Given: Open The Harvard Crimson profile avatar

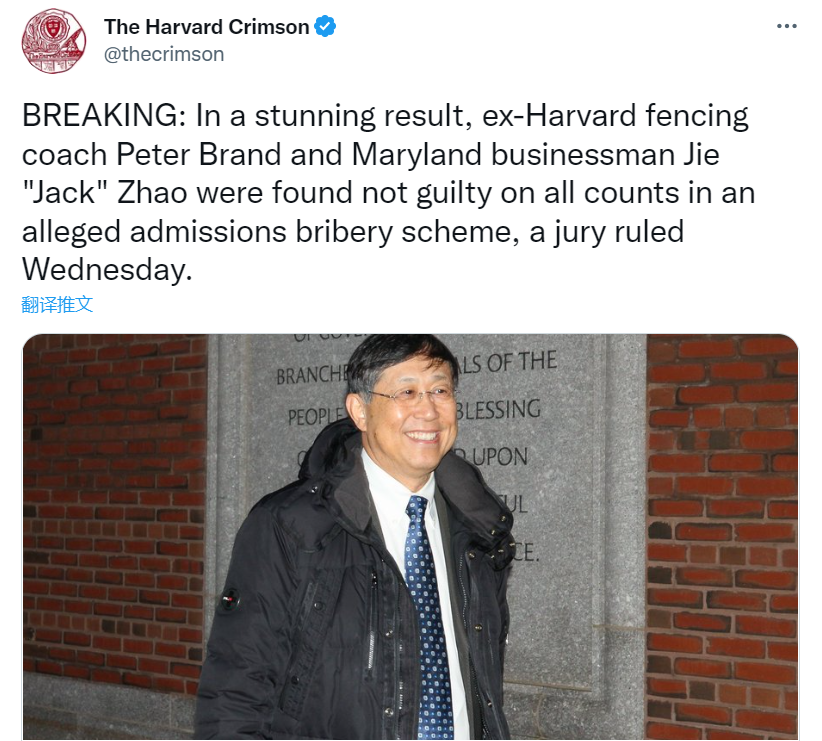Looking at the screenshot, I should pos(53,41).
